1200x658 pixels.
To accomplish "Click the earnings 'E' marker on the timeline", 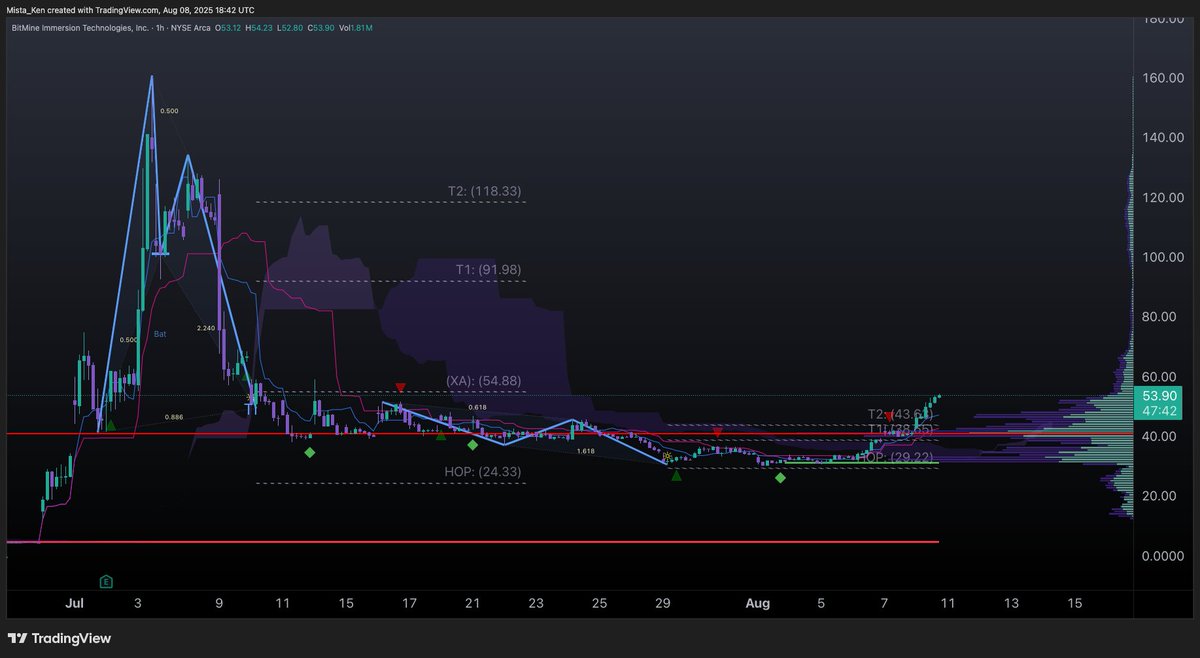I will click(105, 580).
